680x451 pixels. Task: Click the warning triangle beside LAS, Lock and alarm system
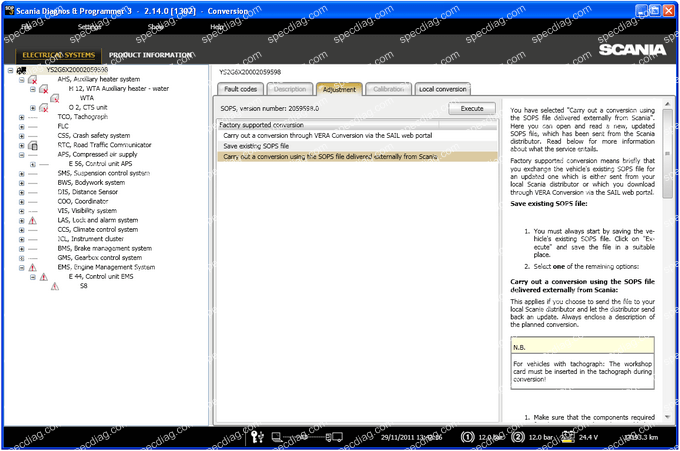33,221
